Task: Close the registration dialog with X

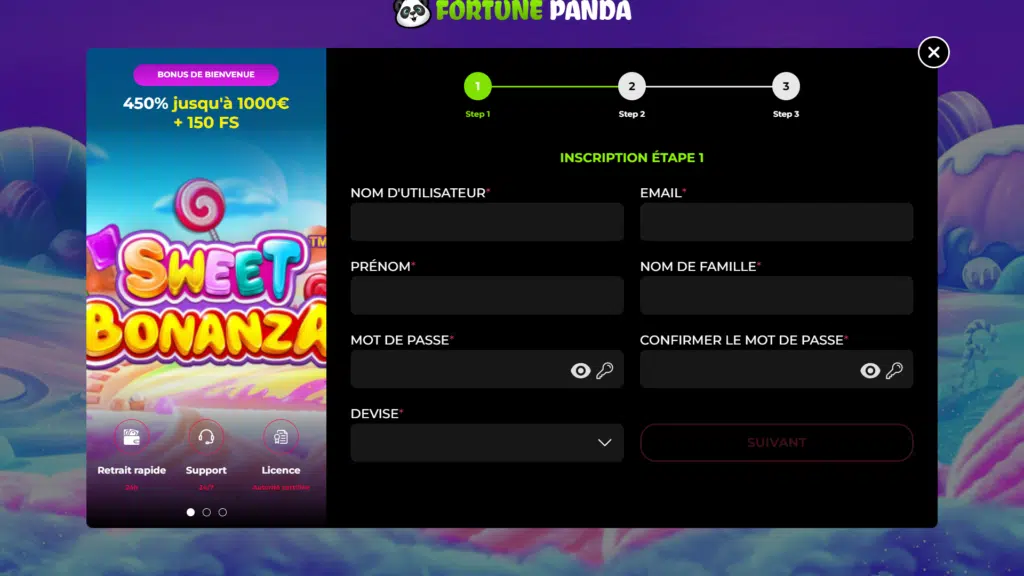Action: (x=933, y=52)
